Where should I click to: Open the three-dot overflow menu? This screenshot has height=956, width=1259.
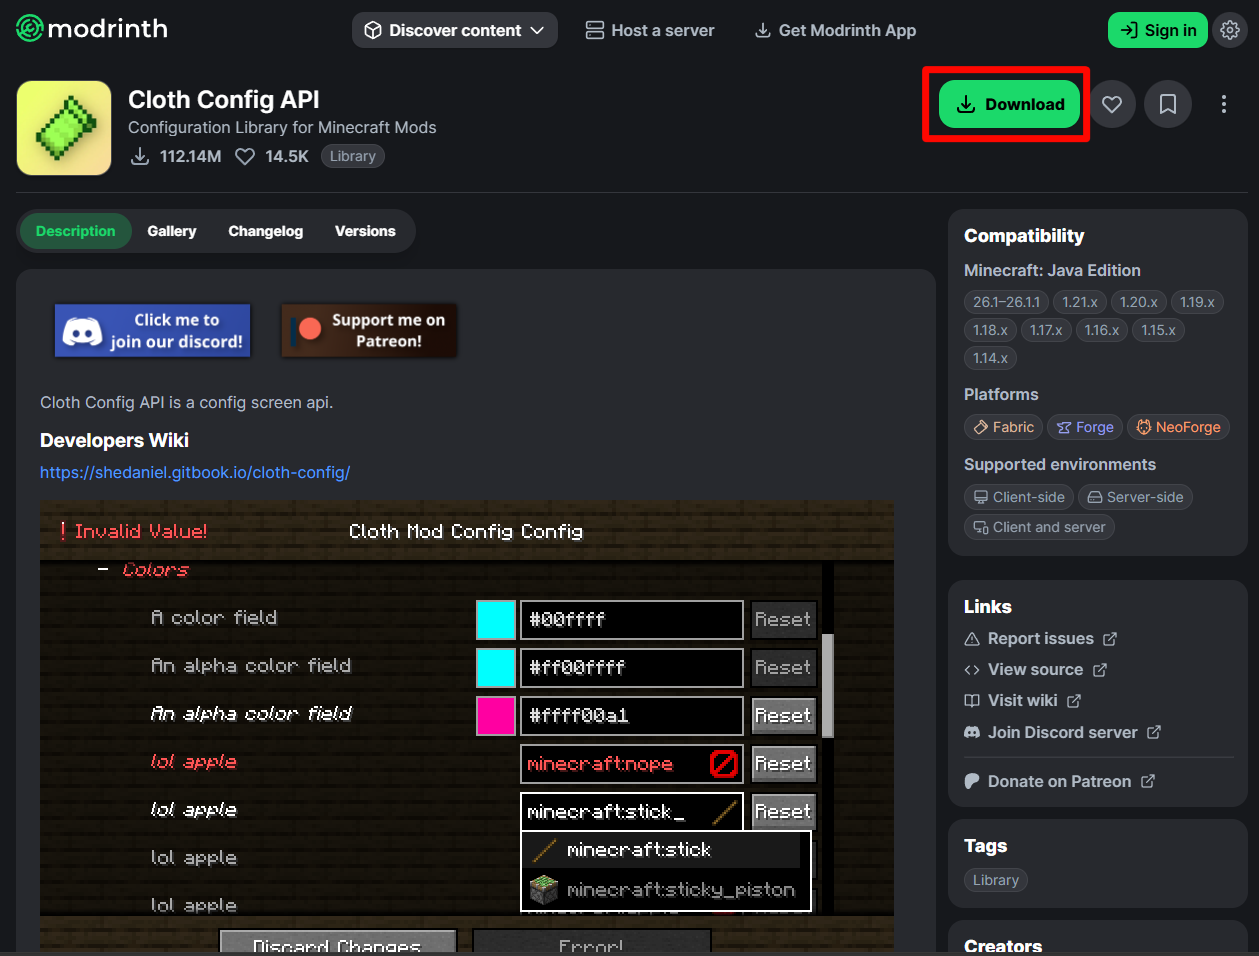(1223, 104)
